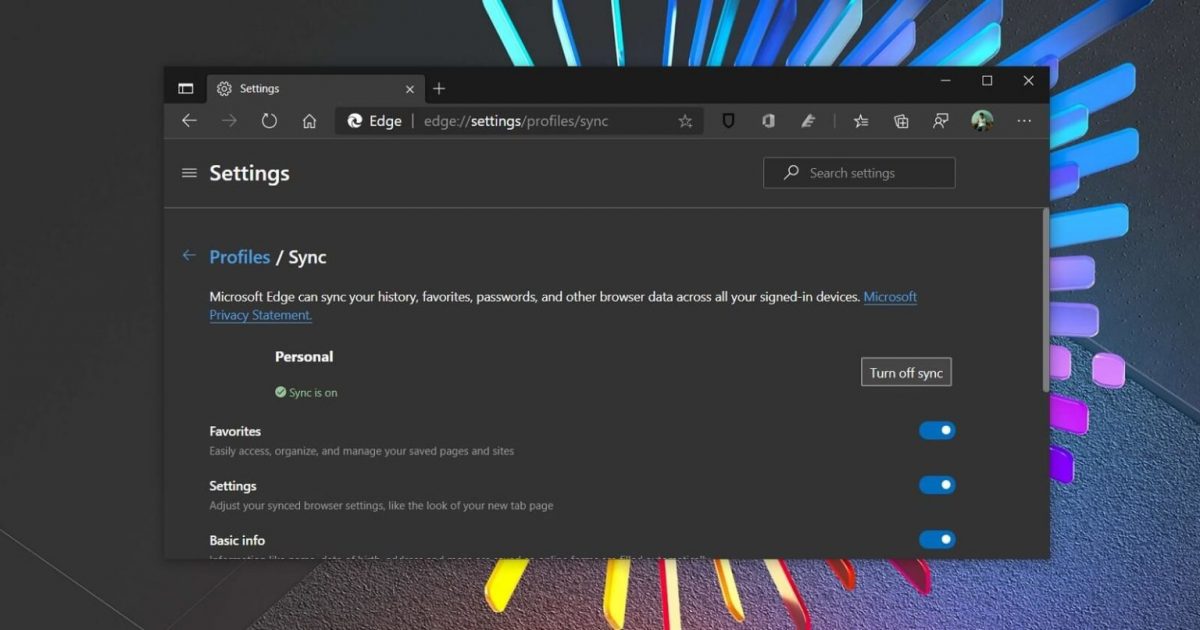Screen dimensions: 1200x630
Task: Open a new tab with plus button
Action: [439, 89]
